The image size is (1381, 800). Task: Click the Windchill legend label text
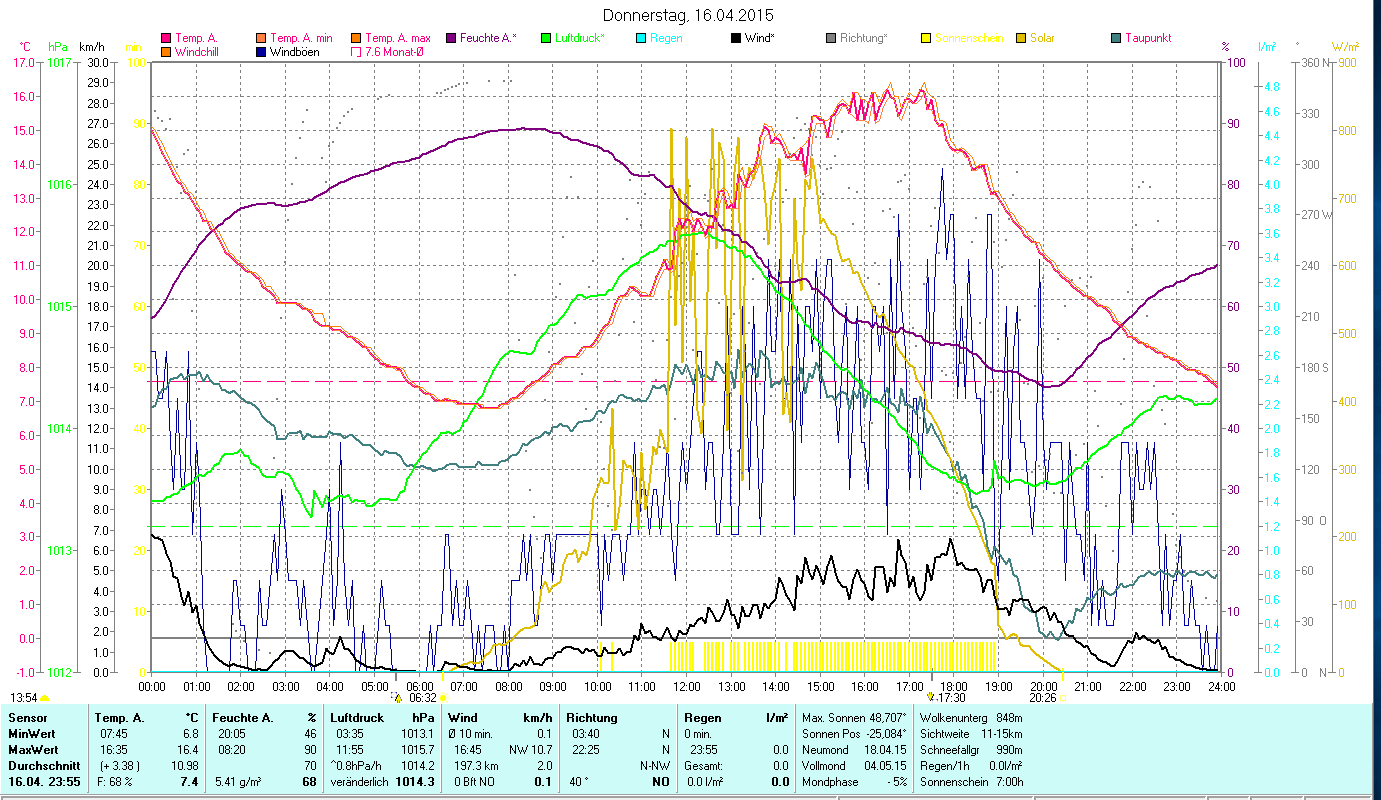pyautogui.click(x=198, y=51)
